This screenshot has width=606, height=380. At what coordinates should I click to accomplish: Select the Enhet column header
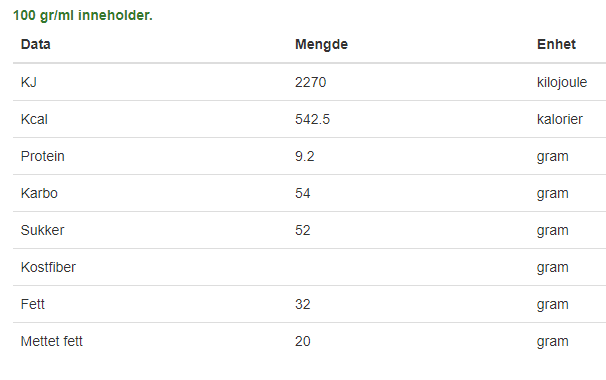point(556,44)
